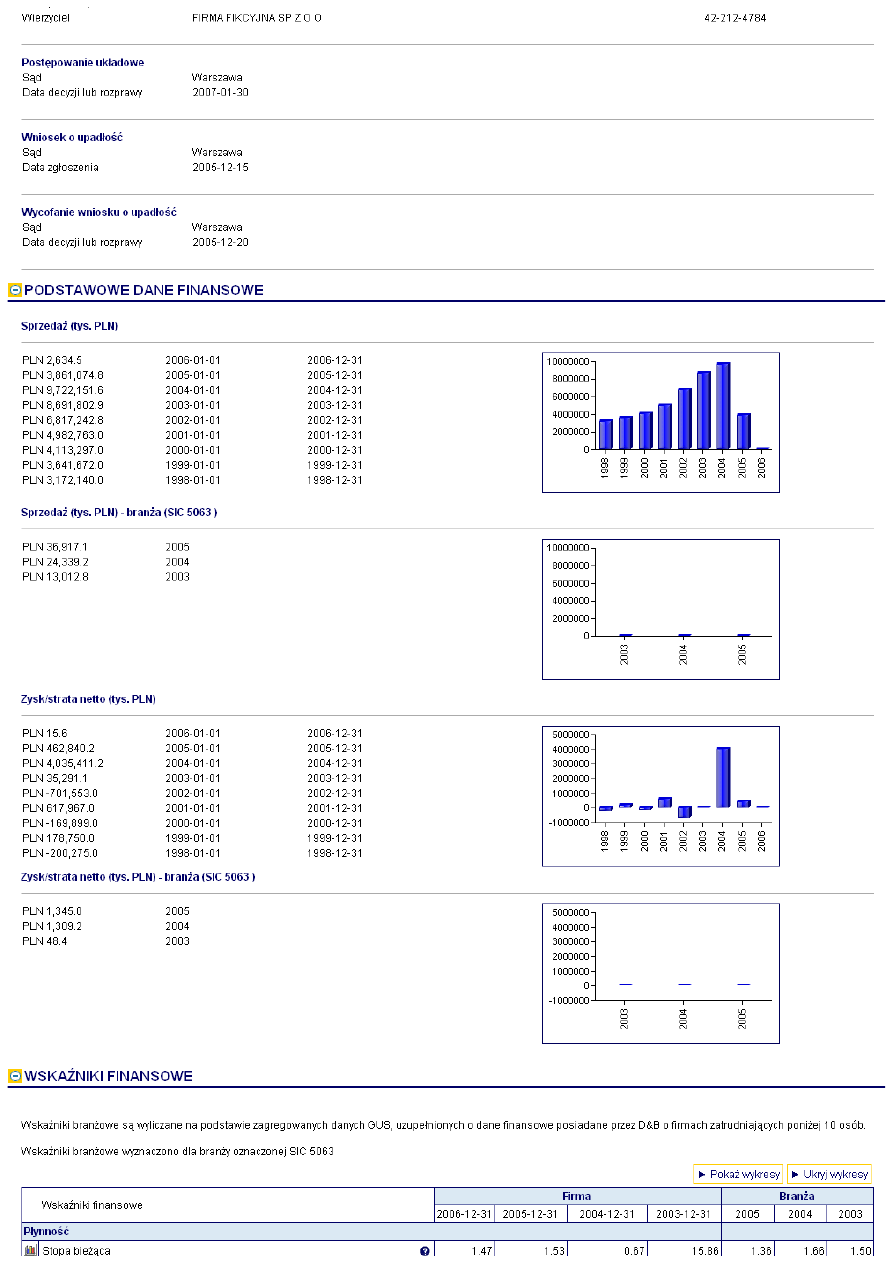Select the Sprzedaż company bar chart
The height and width of the screenshot is (1263, 893).
pyautogui.click(x=660, y=422)
